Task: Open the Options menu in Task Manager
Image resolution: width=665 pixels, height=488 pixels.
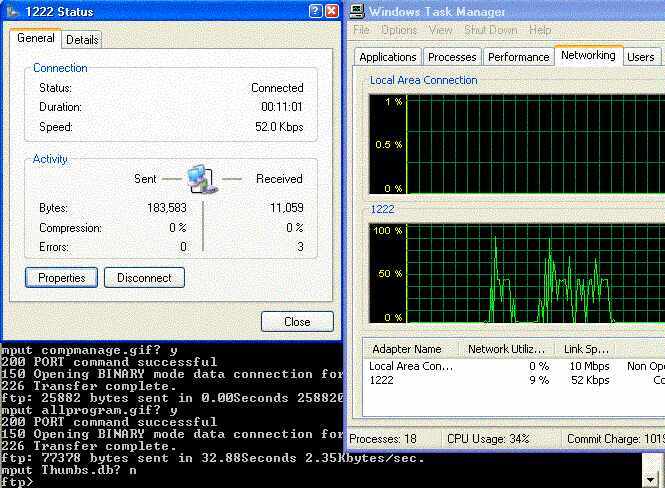Action: (399, 30)
